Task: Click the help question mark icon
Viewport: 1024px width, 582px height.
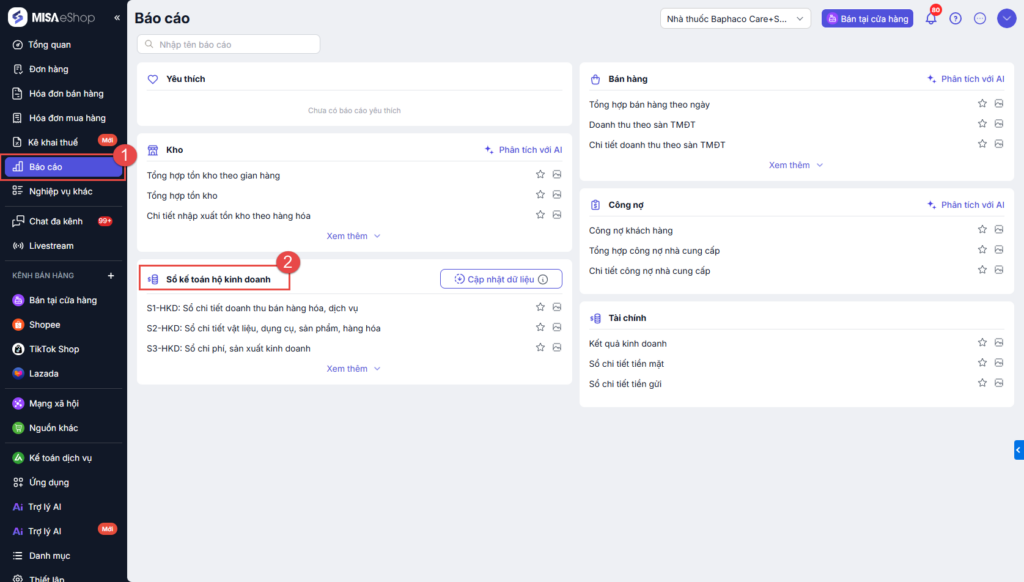Action: click(956, 18)
